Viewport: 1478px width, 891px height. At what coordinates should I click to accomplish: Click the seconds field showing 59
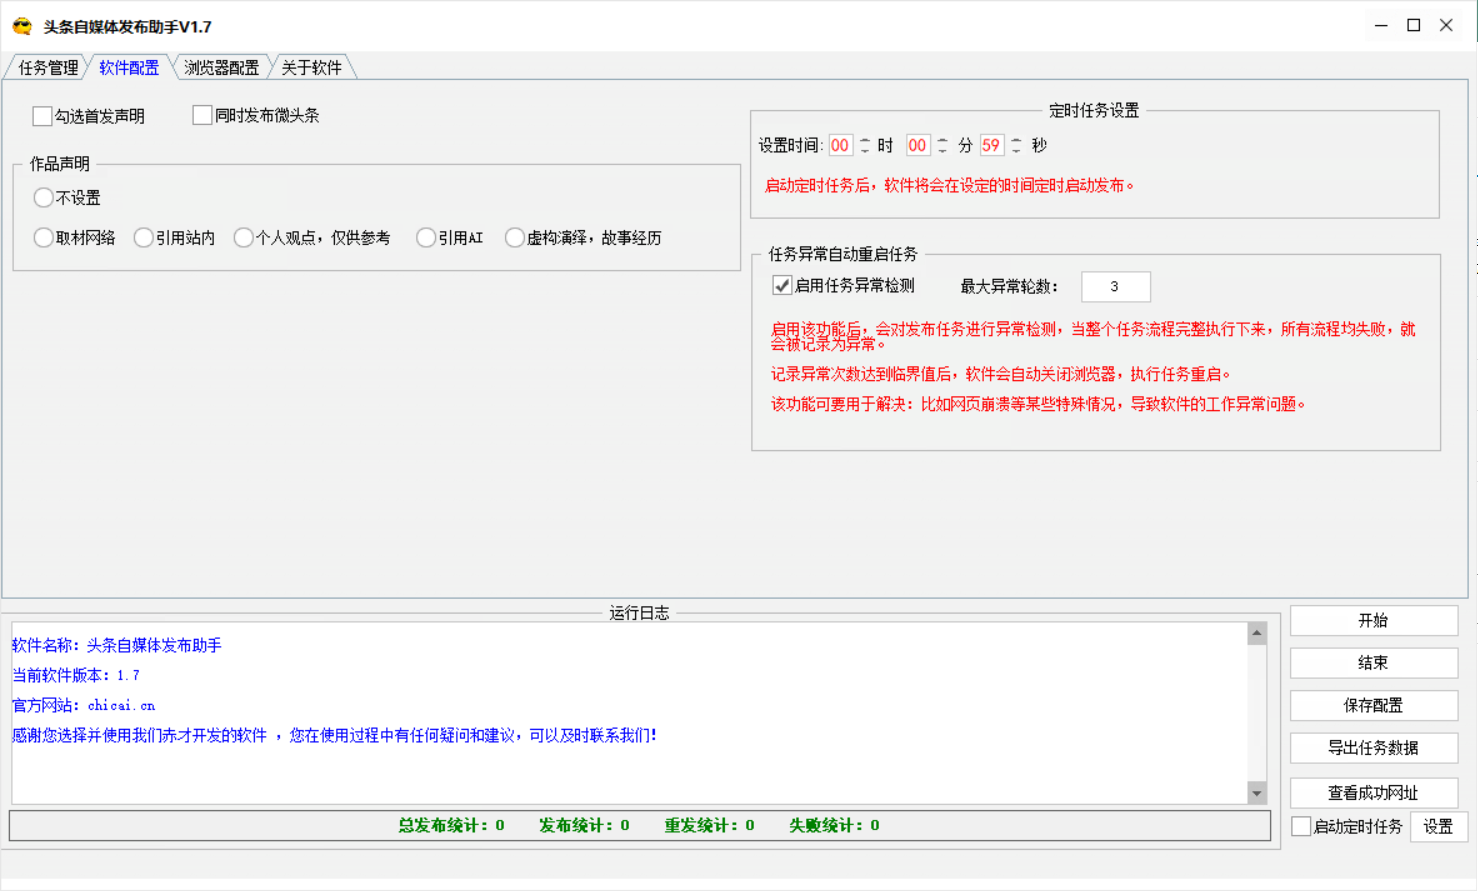click(991, 145)
